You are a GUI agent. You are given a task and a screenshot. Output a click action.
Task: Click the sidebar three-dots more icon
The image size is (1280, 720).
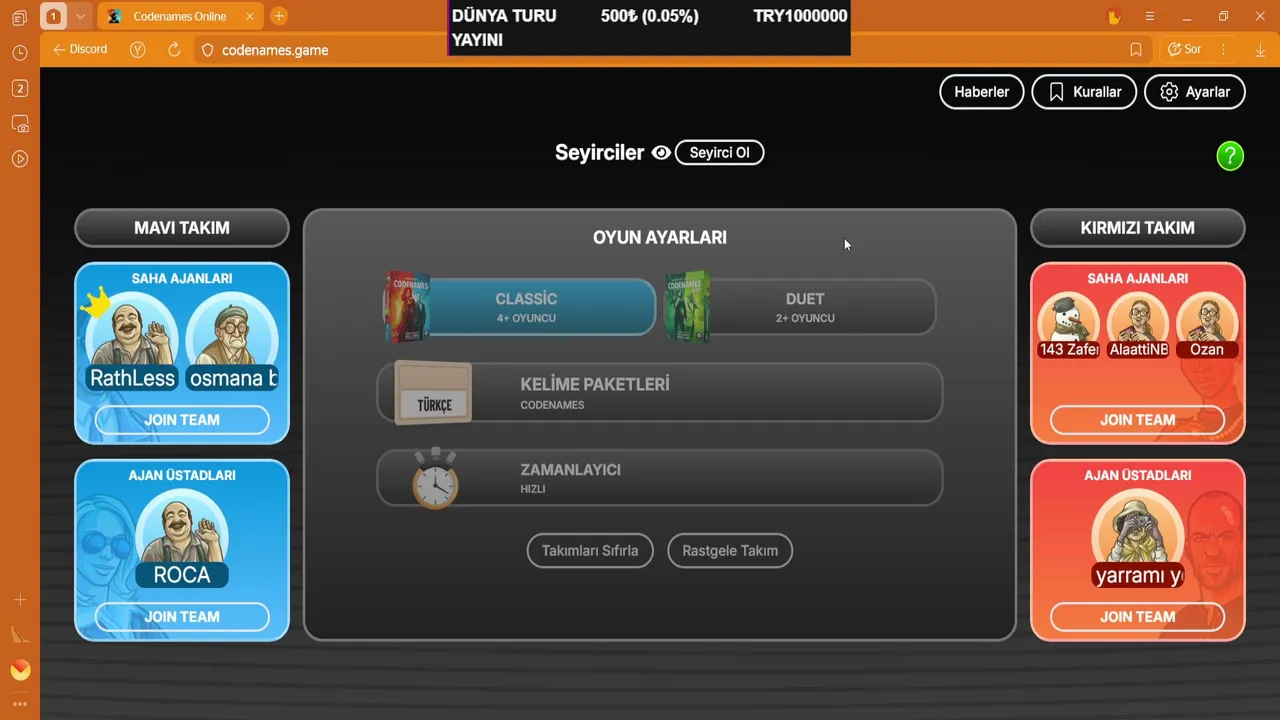[x=19, y=704]
